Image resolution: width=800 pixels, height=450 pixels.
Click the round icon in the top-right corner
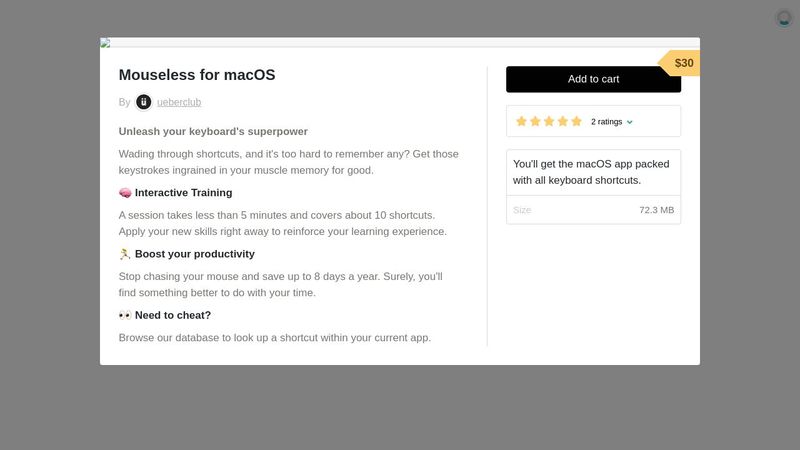click(x=784, y=18)
